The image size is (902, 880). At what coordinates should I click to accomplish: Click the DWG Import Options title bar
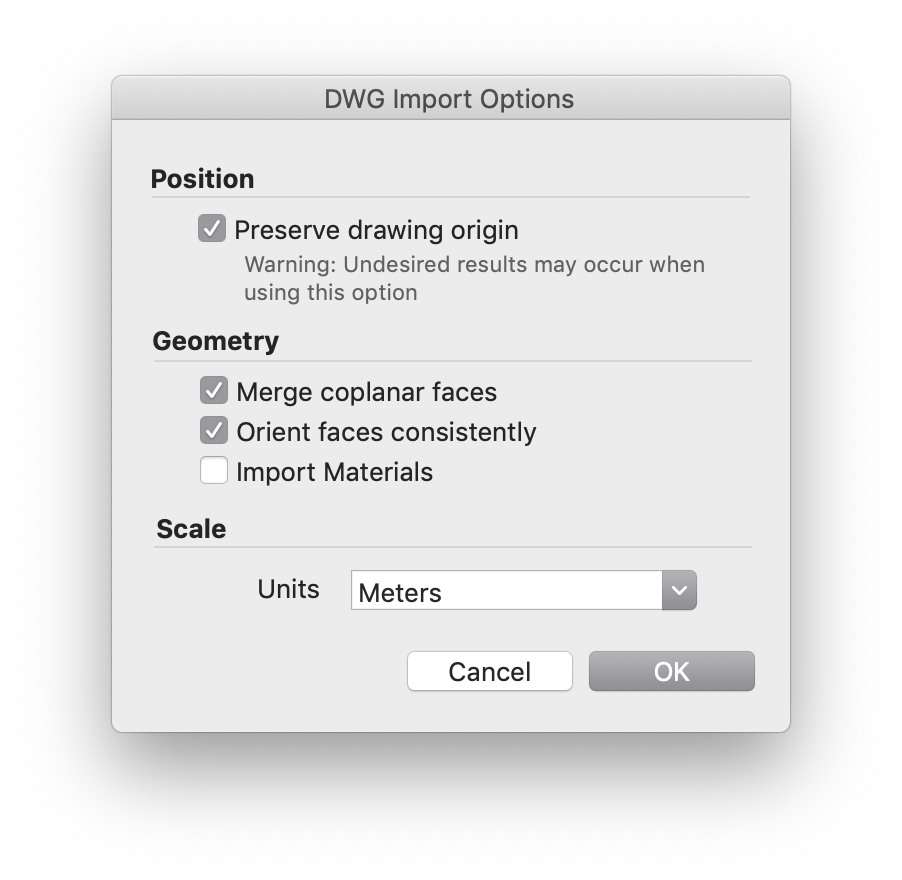coord(451,98)
